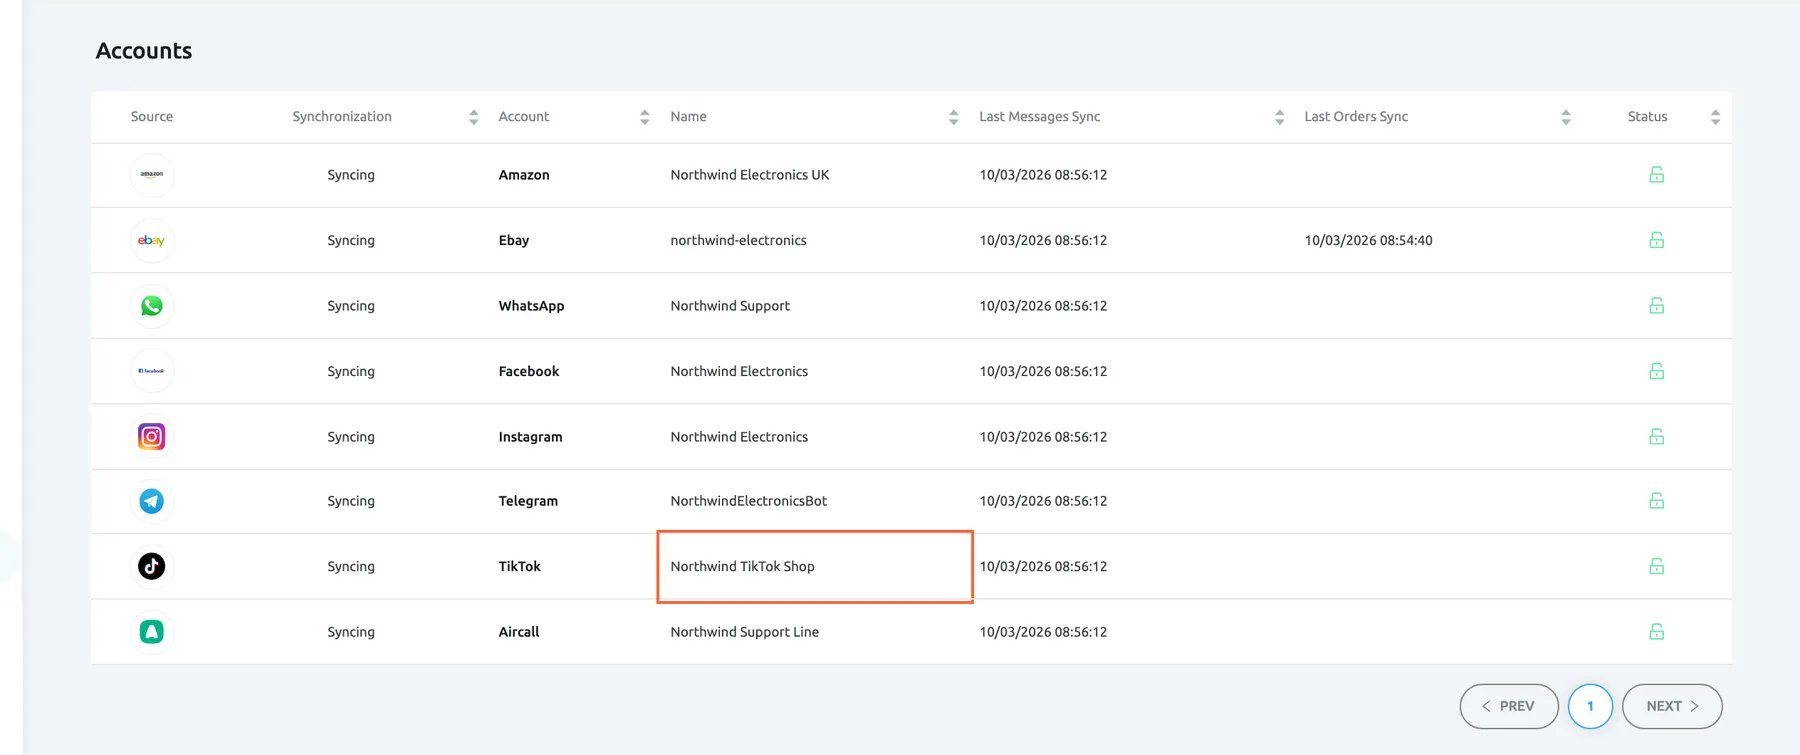Click the Northwind Support Line name cell
This screenshot has height=755, width=1800.
[x=745, y=632]
